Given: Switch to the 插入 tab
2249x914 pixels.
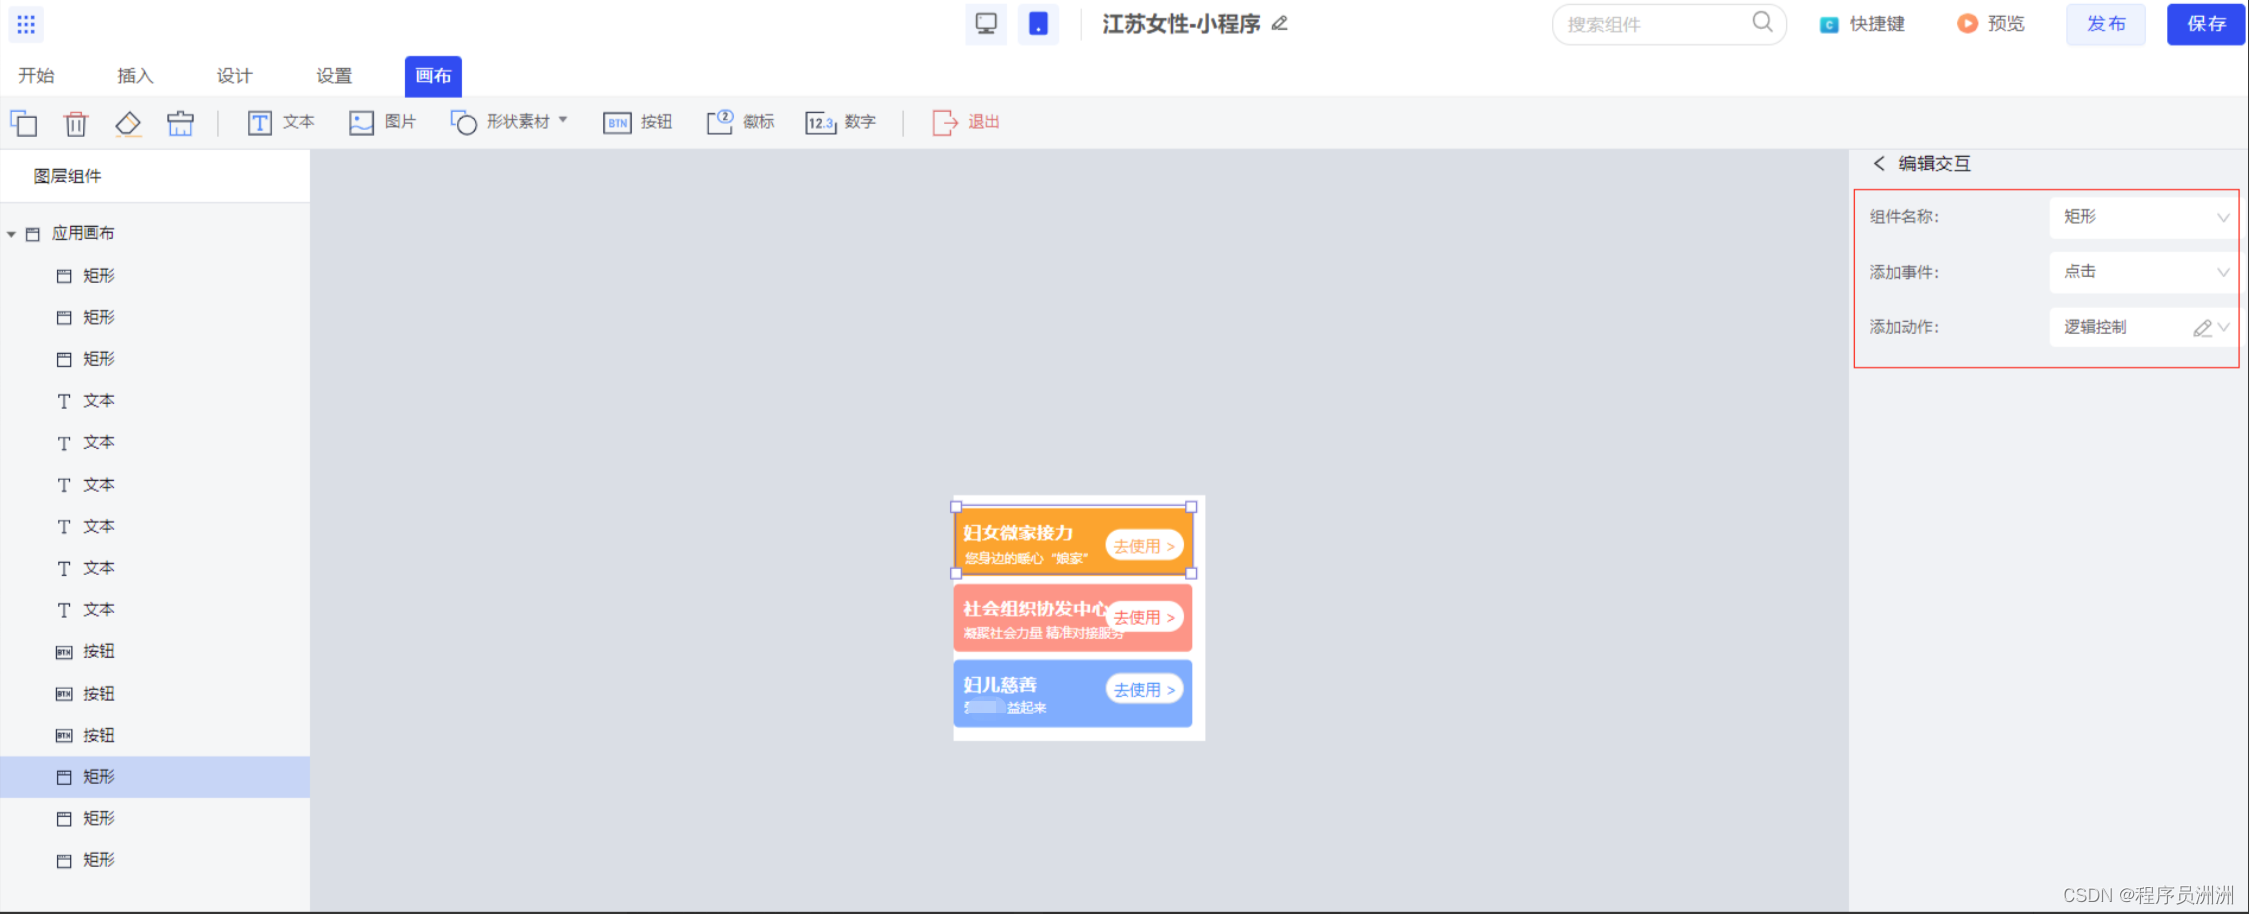Looking at the screenshot, I should tap(136, 75).
